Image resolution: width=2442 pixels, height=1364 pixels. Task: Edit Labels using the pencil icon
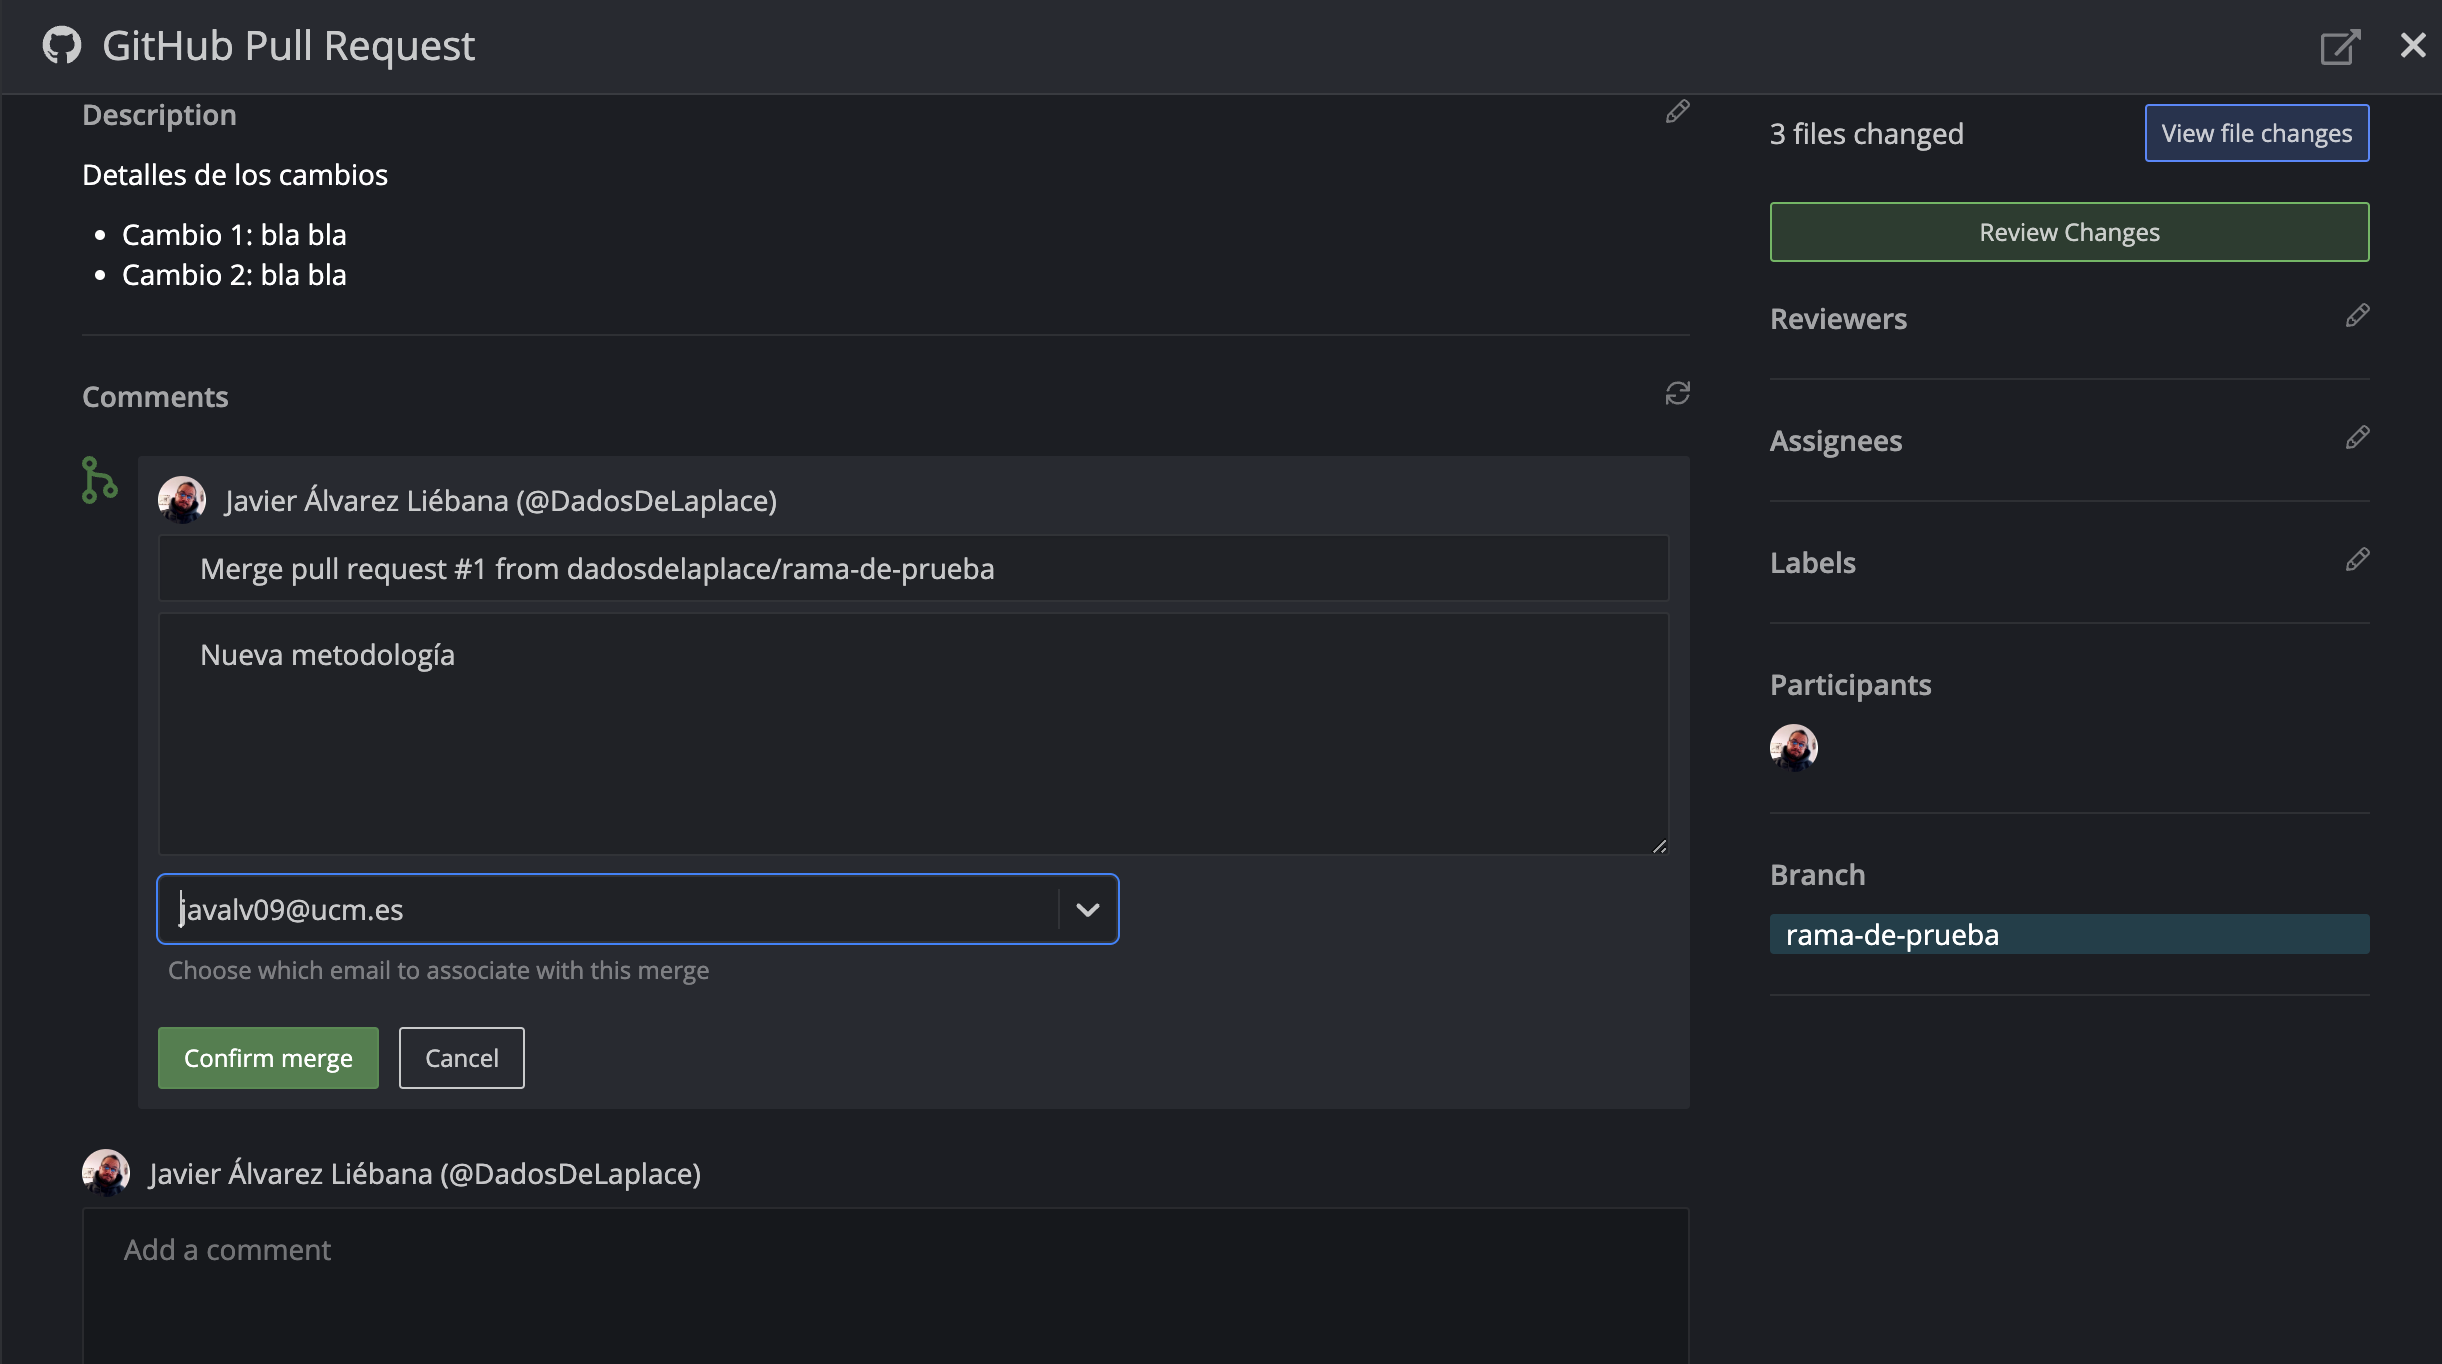(x=2357, y=560)
